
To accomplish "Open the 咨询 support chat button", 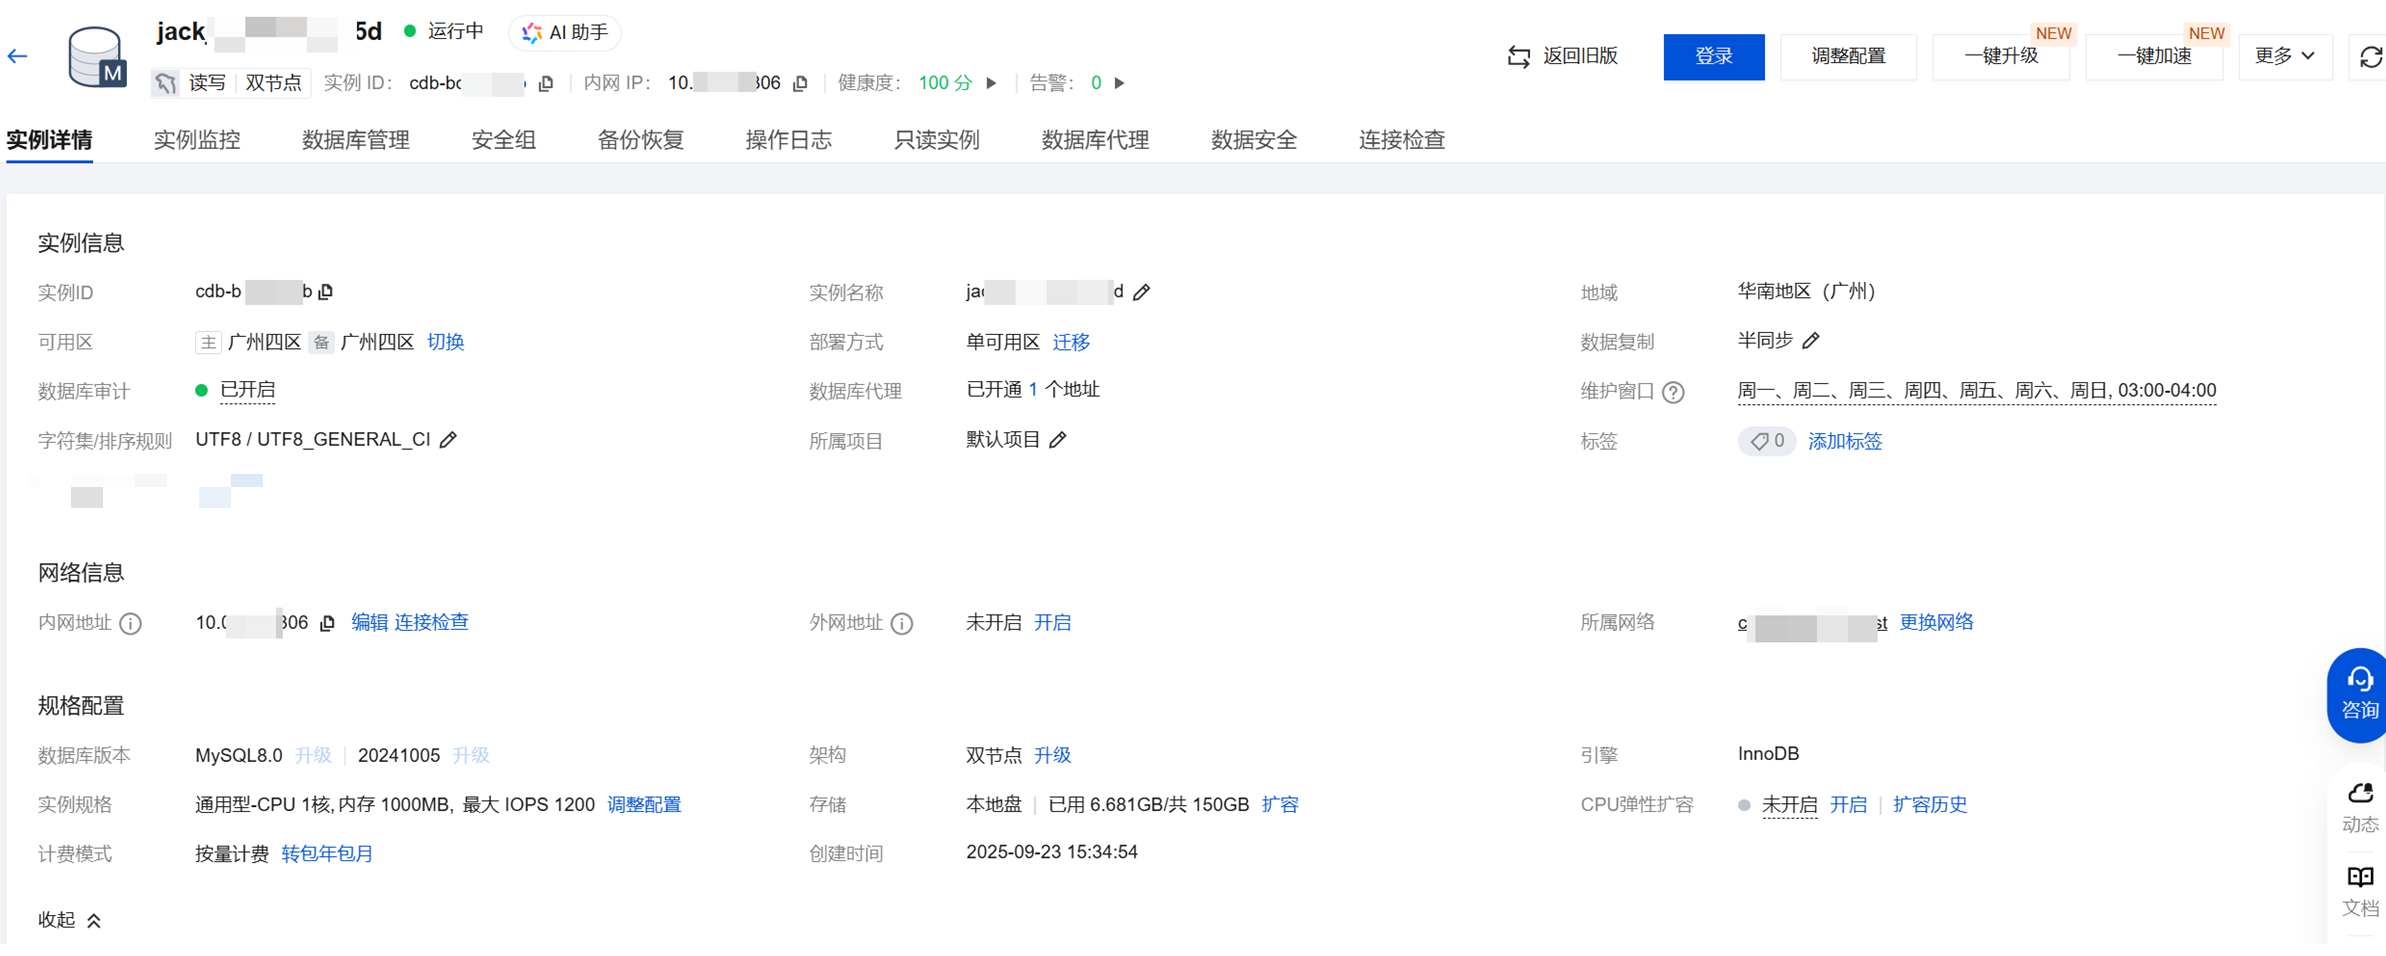I will coord(2359,694).
